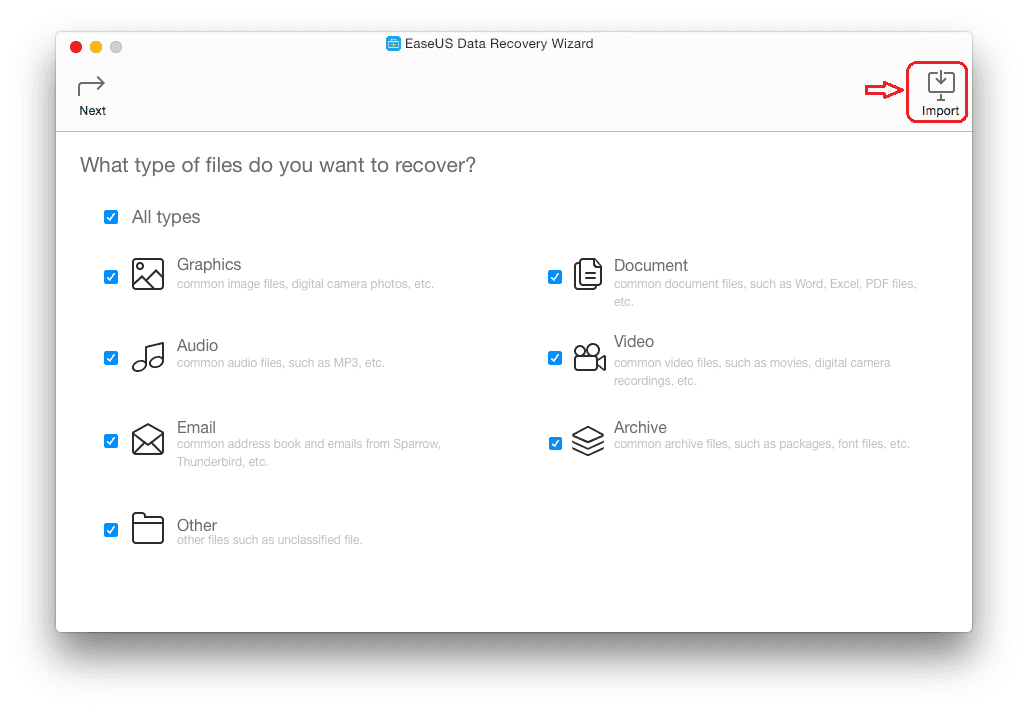Uncheck the Other file type checkbox
Screen dimensions: 1028x712
[x=111, y=530]
